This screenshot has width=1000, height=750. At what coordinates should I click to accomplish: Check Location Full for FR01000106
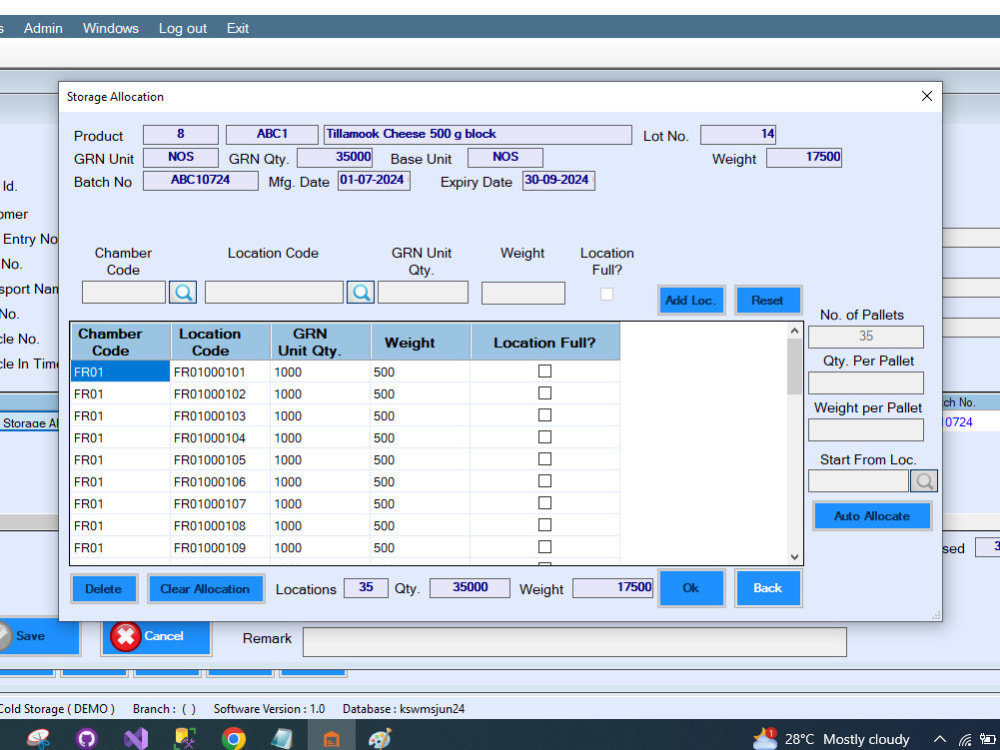click(545, 481)
